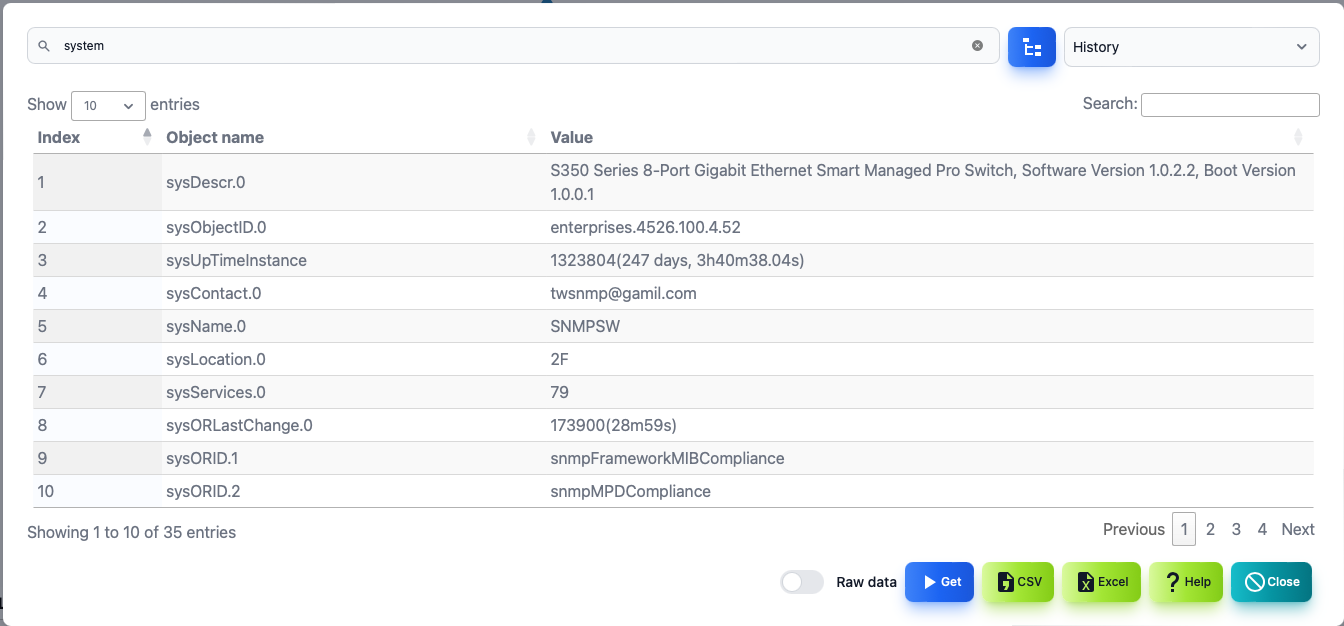The width and height of the screenshot is (1344, 626).
Task: Change the Show entries count dropdown
Action: pos(108,105)
